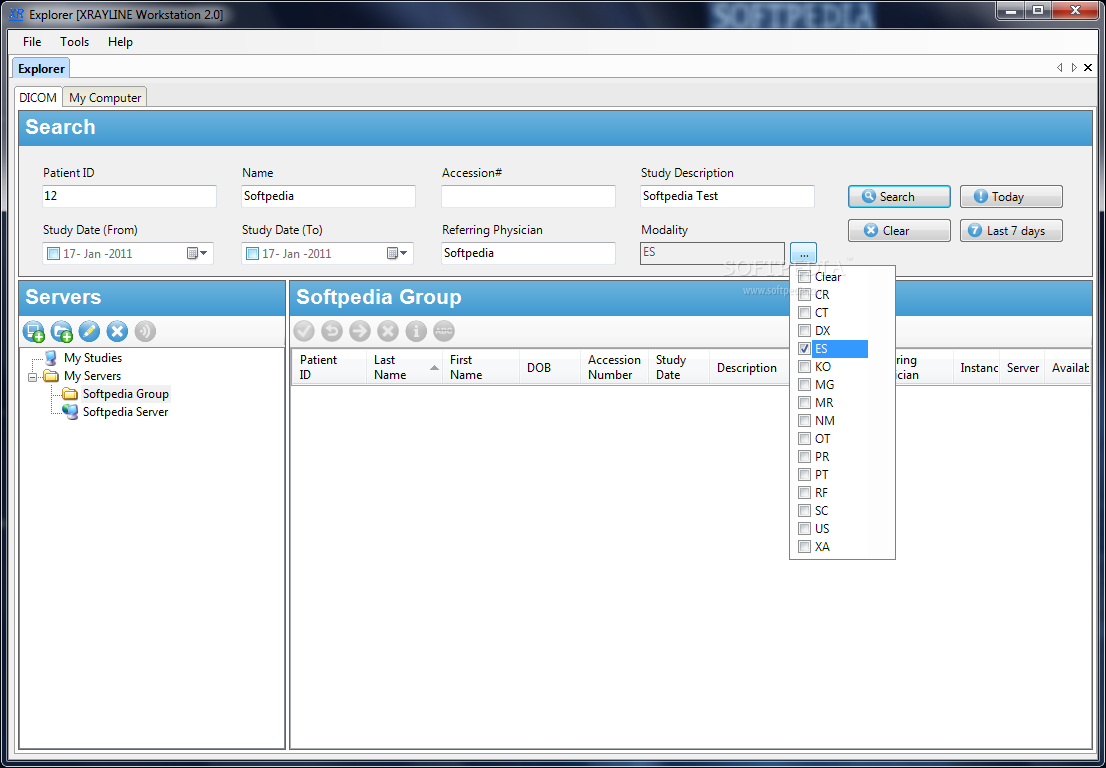The image size is (1106, 768).
Task: Sort by the Last Name column header
Action: point(404,367)
